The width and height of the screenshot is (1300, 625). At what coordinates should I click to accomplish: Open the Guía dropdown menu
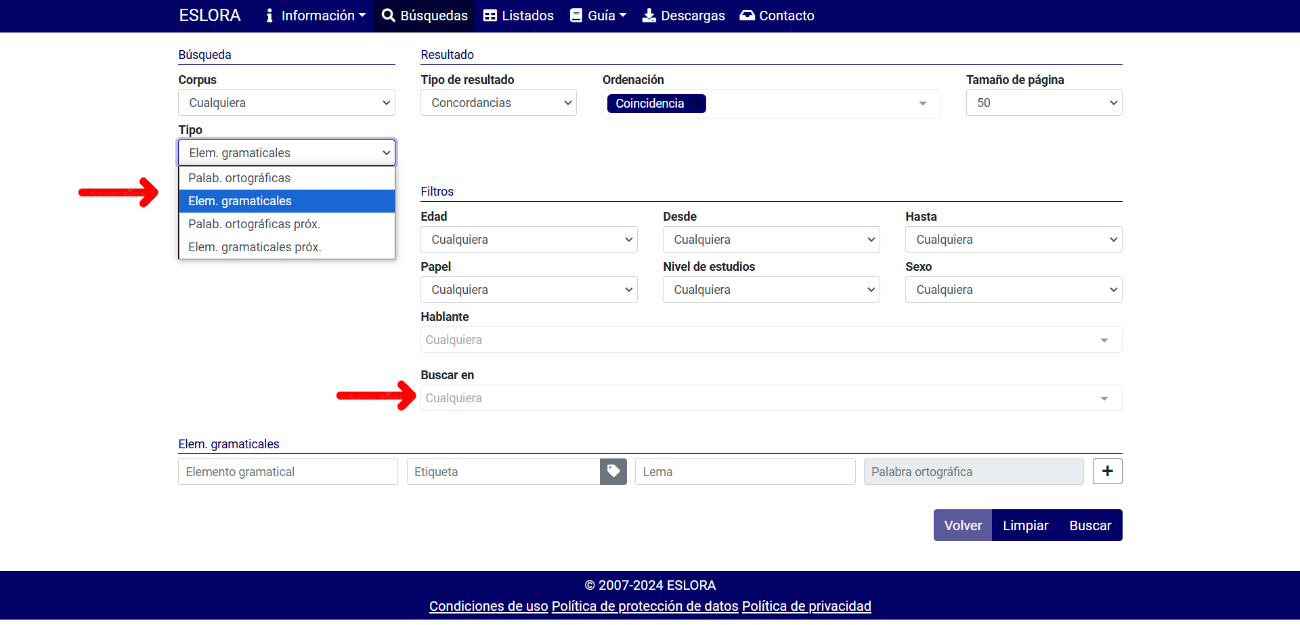coord(598,16)
